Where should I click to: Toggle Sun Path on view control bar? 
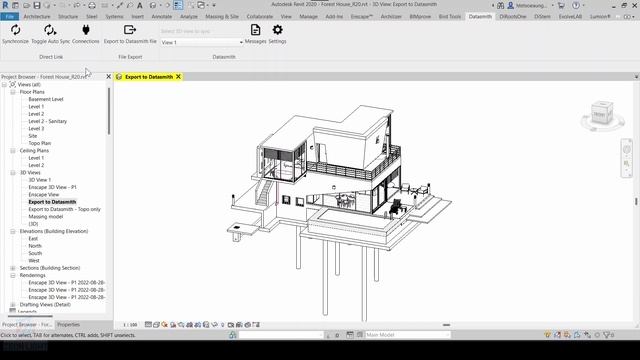pyautogui.click(x=164, y=325)
